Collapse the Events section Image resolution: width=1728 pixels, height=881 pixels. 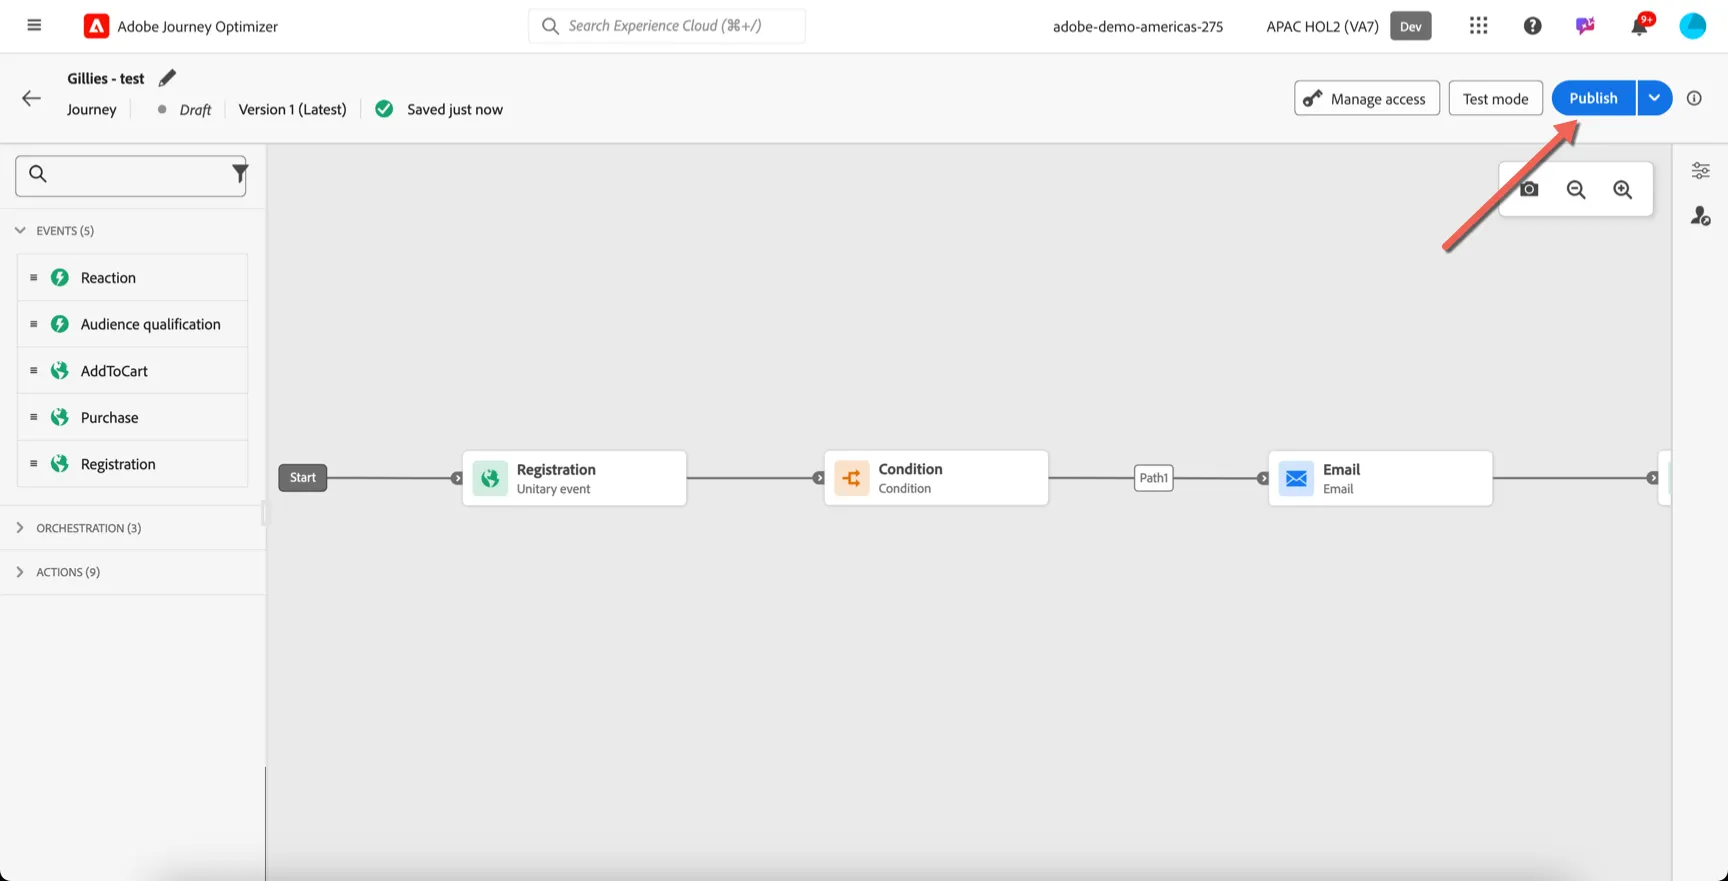[20, 230]
